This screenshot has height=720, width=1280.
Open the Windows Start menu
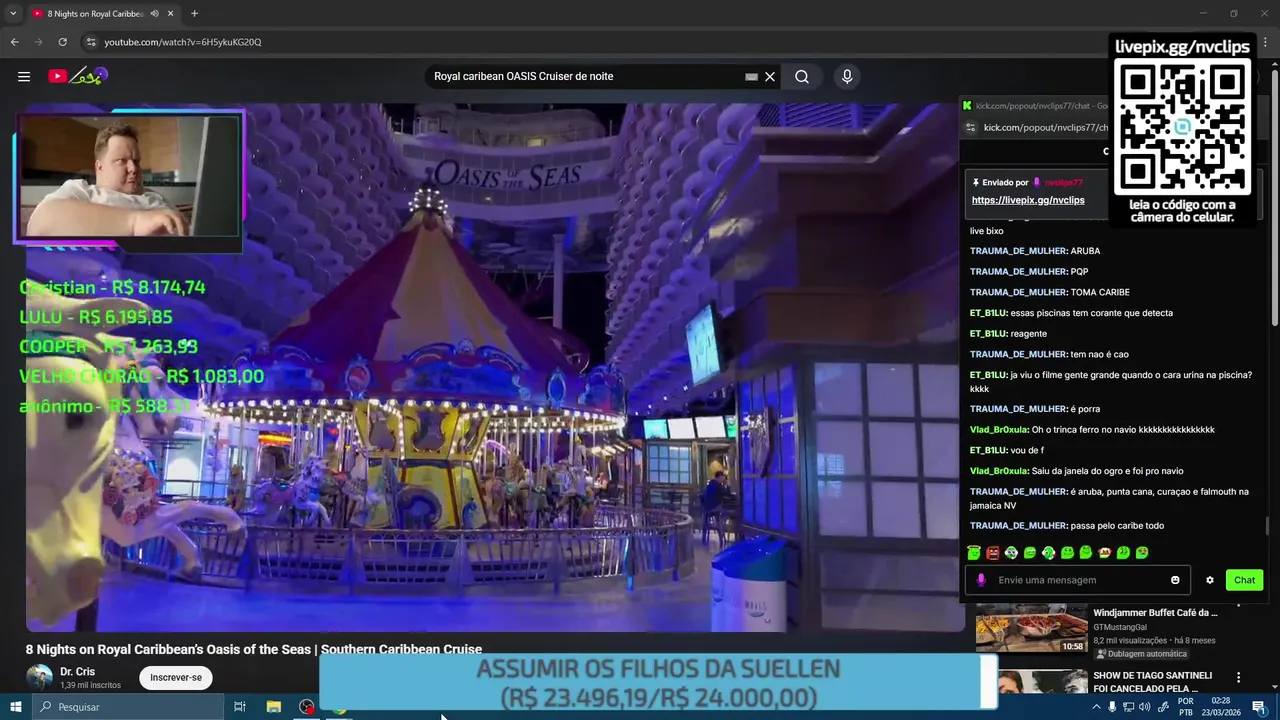pos(15,707)
